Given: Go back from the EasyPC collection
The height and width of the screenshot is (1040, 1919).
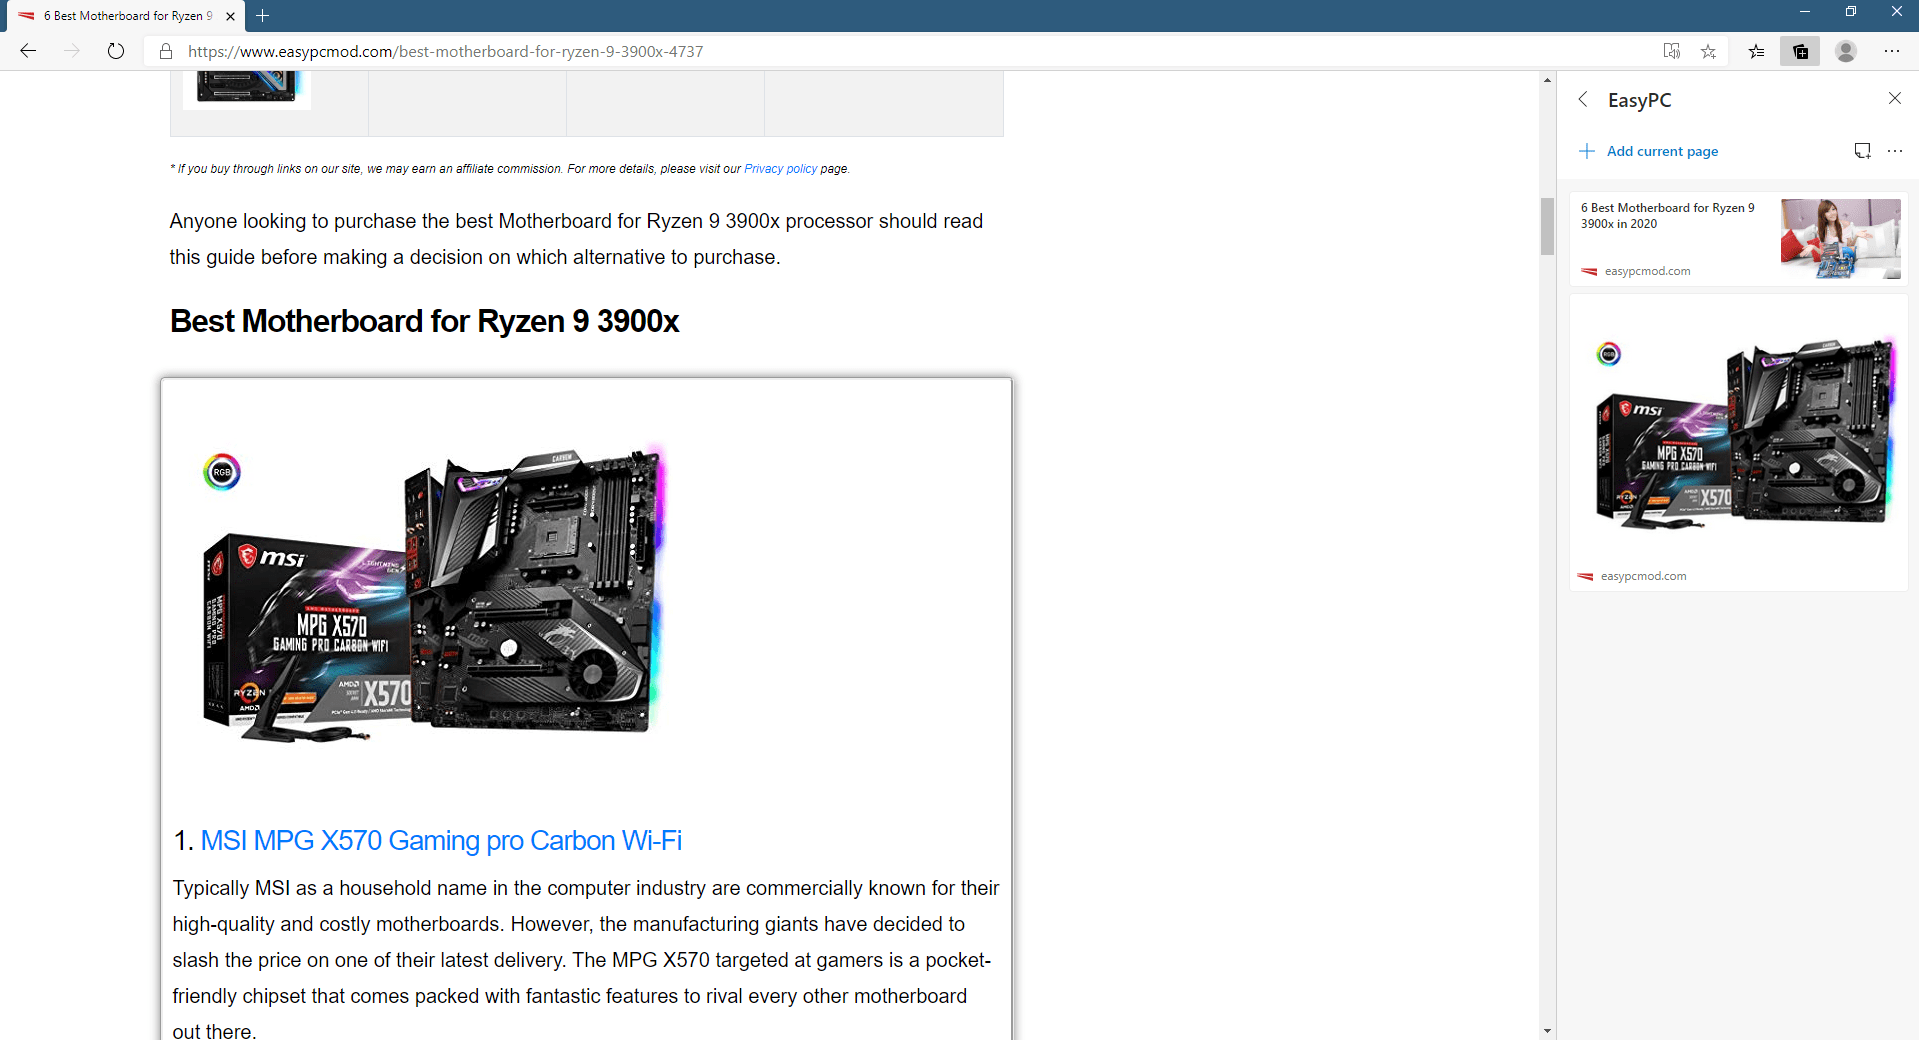Looking at the screenshot, I should tap(1583, 99).
